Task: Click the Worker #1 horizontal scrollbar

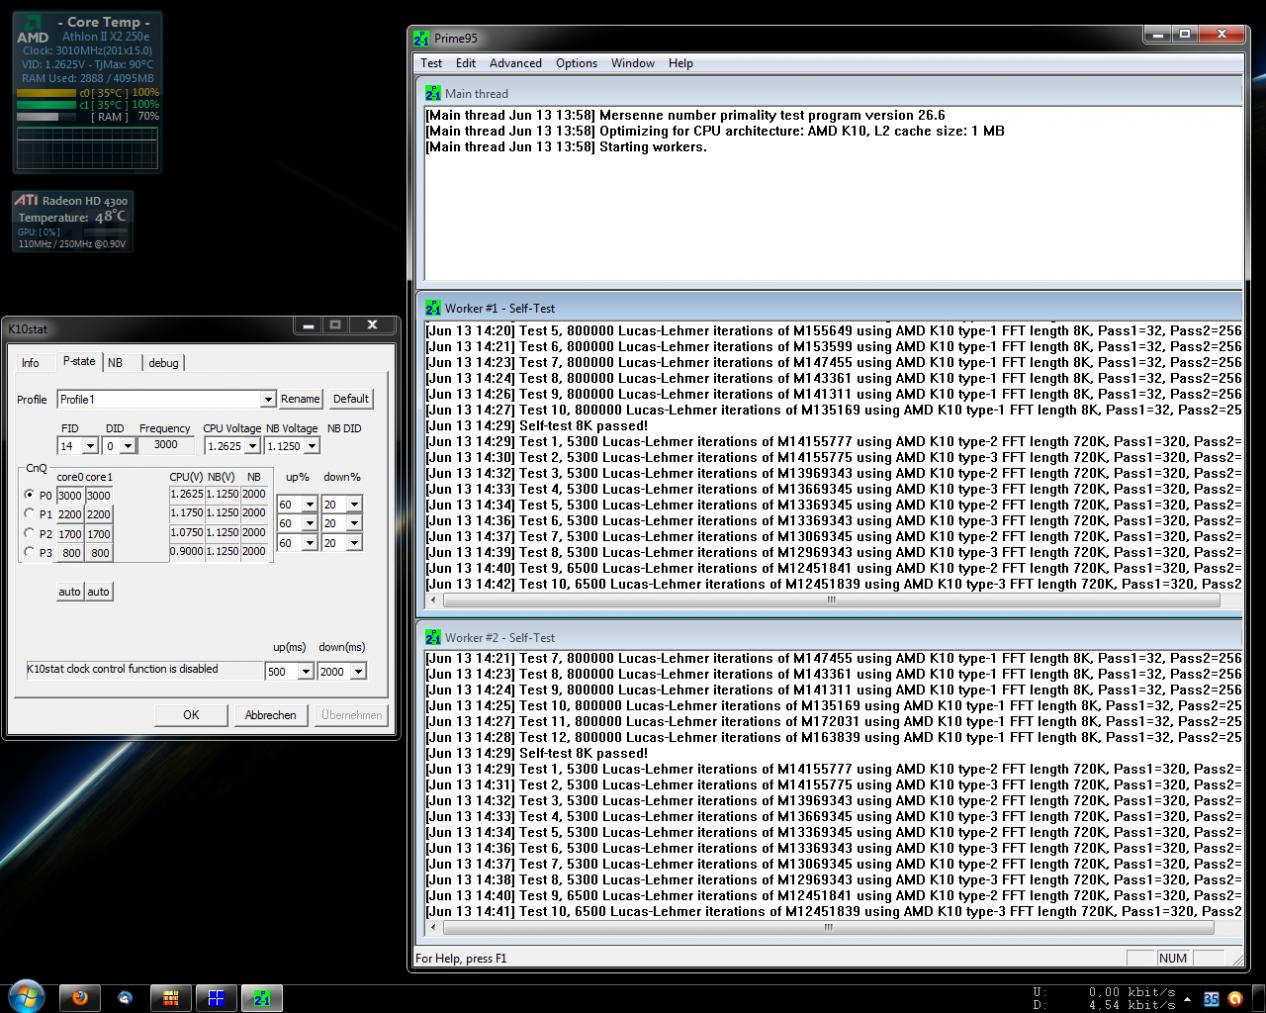Action: (831, 600)
